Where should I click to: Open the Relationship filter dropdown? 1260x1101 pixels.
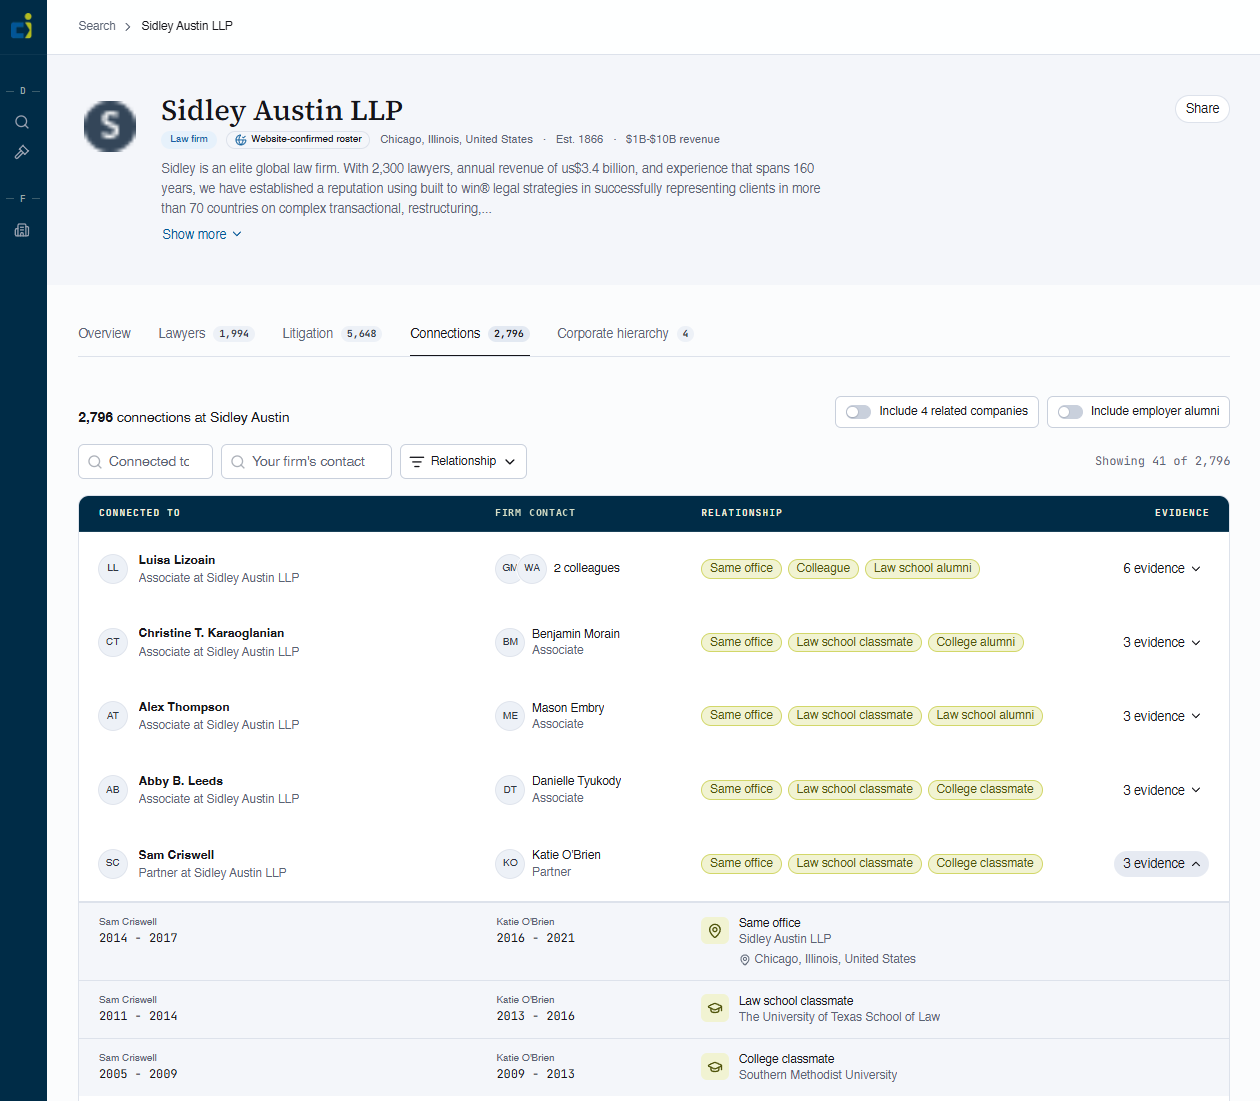[x=463, y=462]
